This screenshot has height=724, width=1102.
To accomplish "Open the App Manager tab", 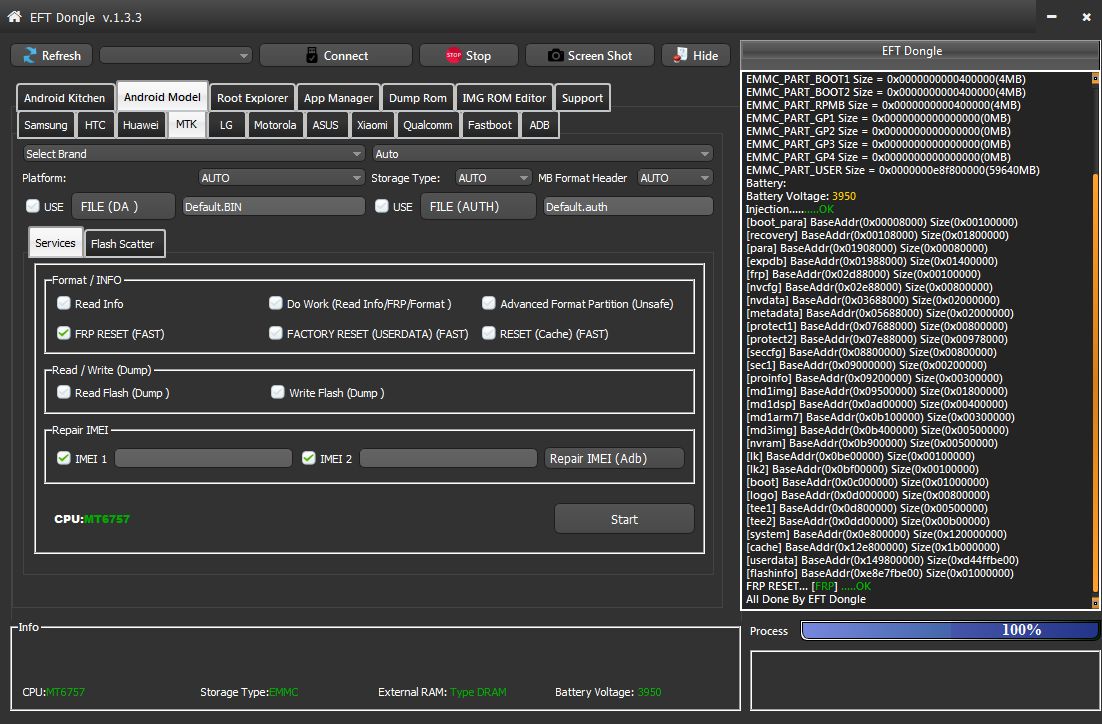I will (x=338, y=98).
